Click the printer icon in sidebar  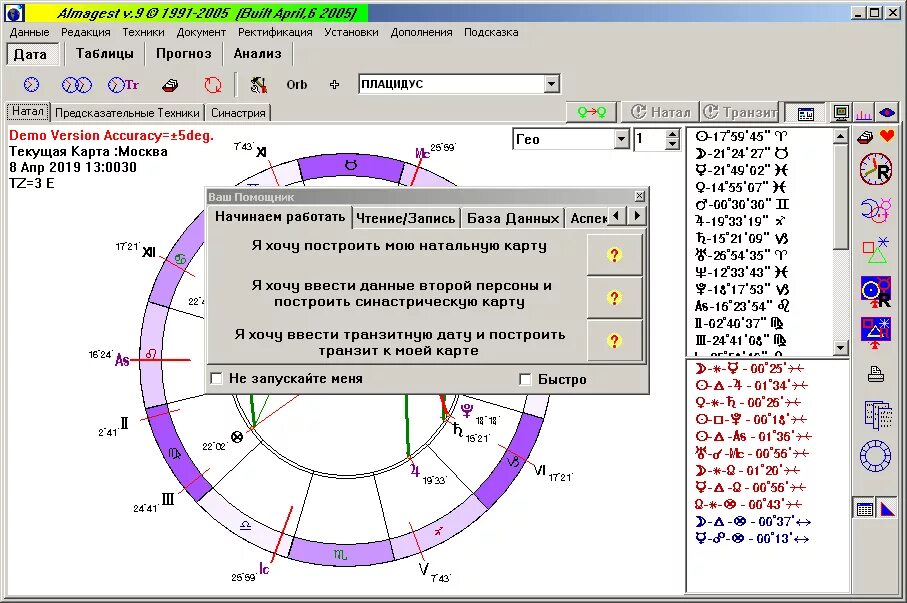[x=876, y=374]
